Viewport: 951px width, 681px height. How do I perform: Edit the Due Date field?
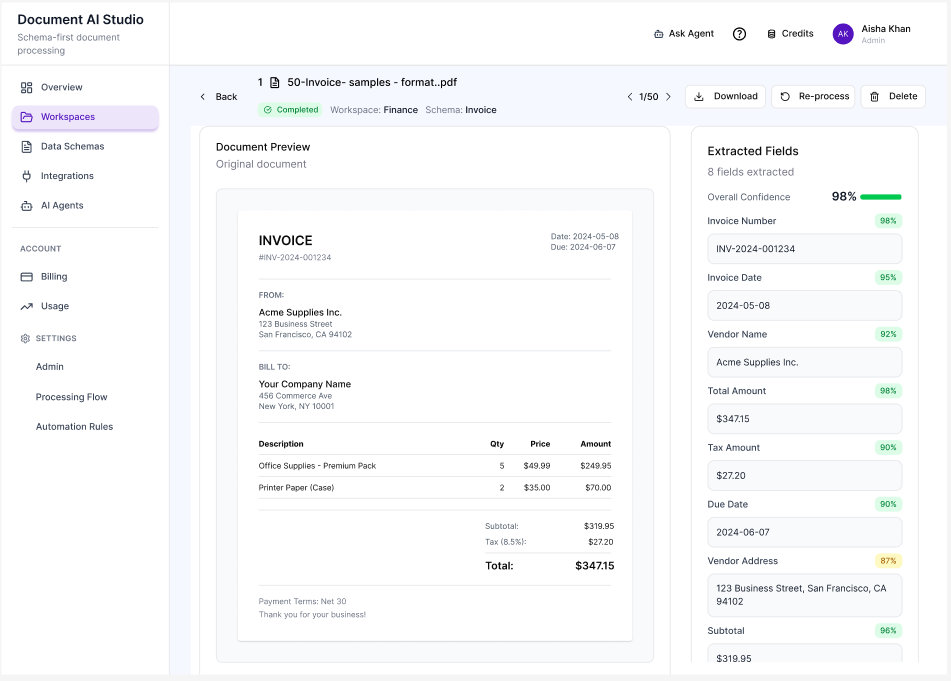point(805,532)
